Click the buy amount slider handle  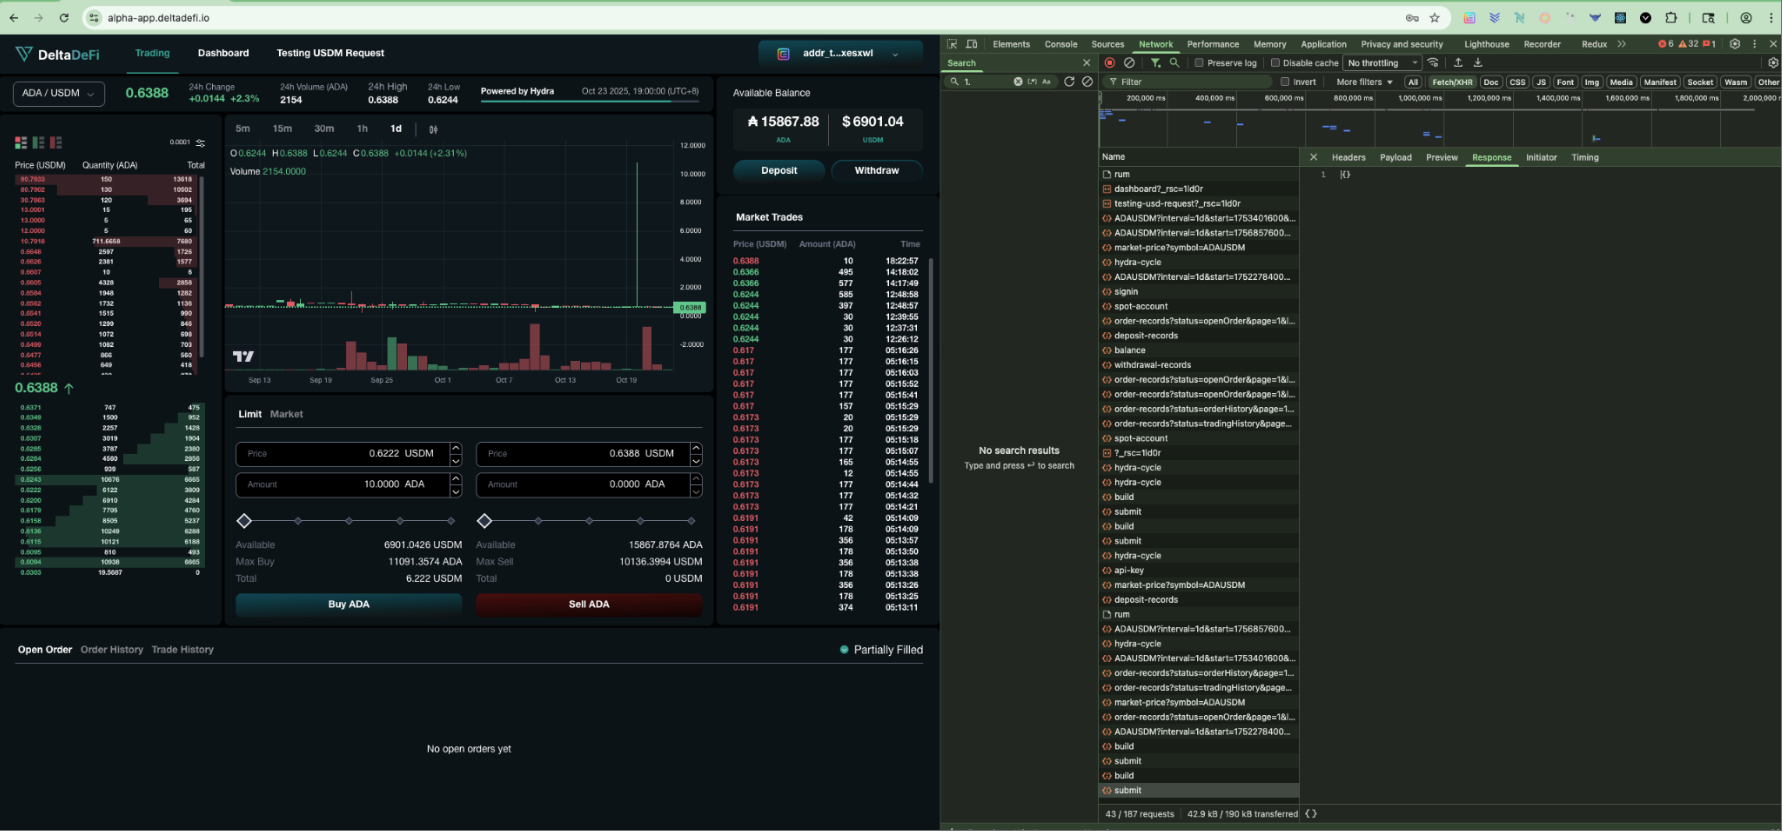(x=244, y=521)
